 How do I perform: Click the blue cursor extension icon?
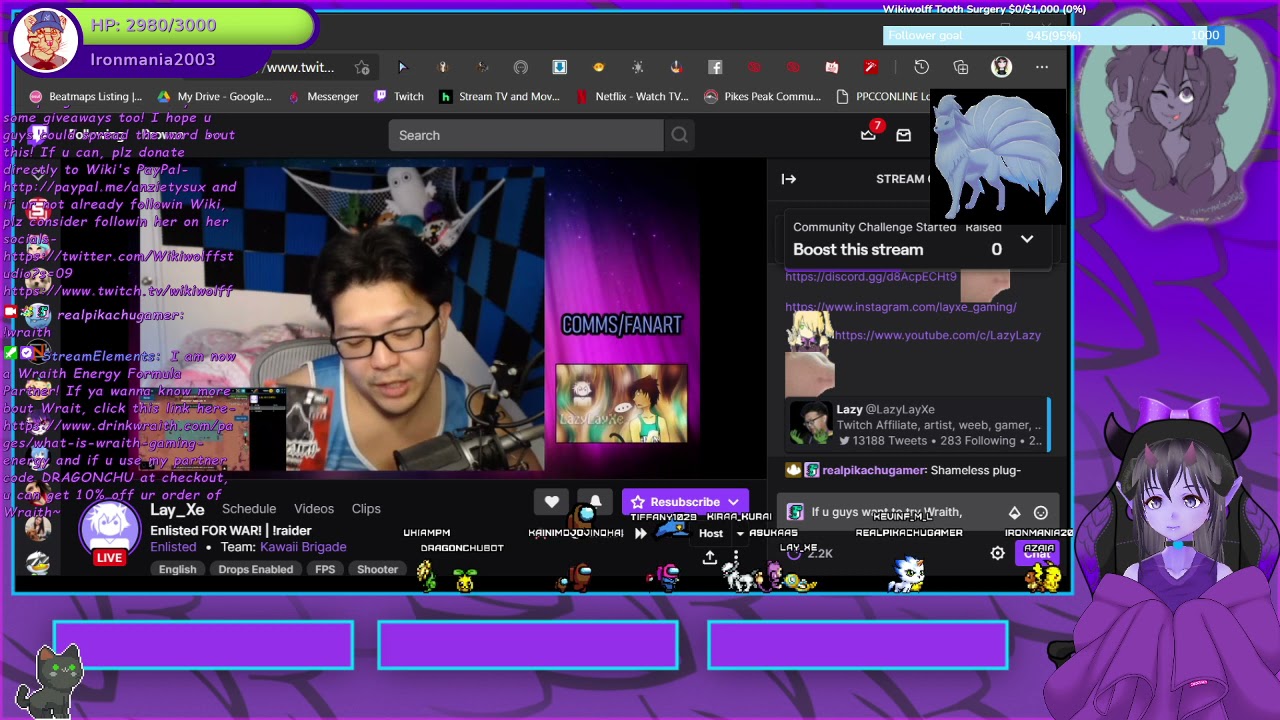[403, 67]
